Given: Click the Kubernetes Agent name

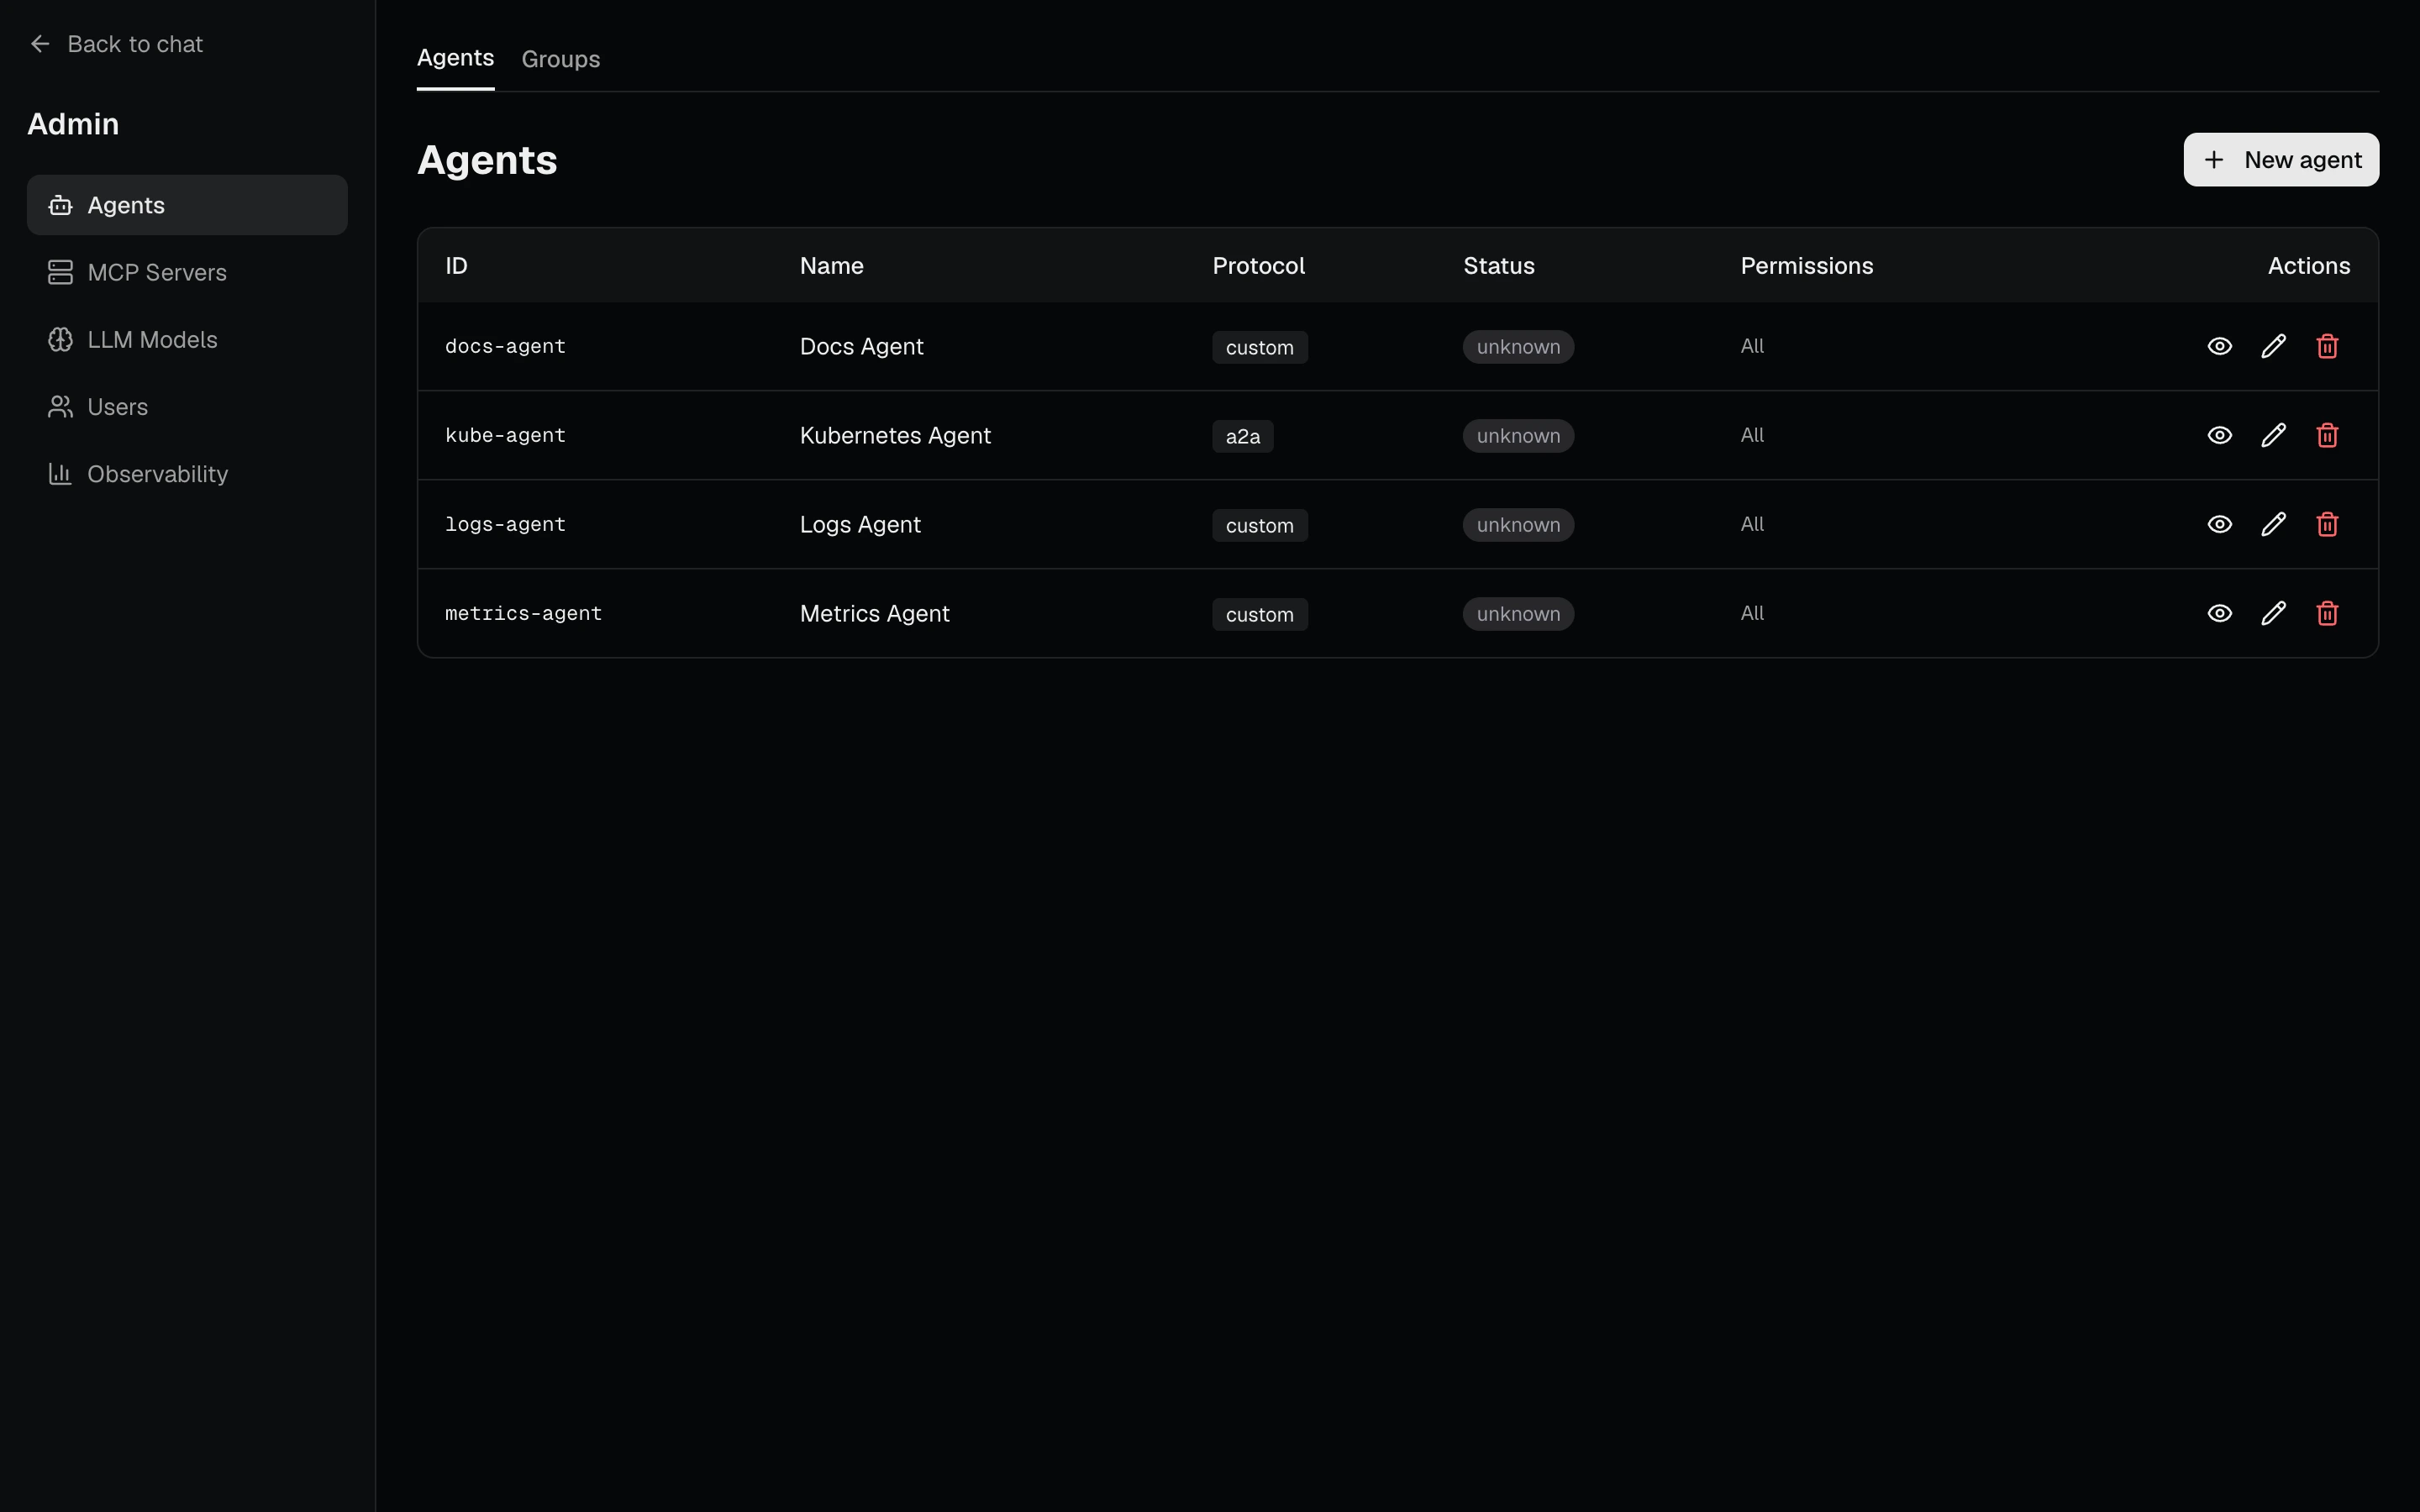Looking at the screenshot, I should (x=895, y=435).
